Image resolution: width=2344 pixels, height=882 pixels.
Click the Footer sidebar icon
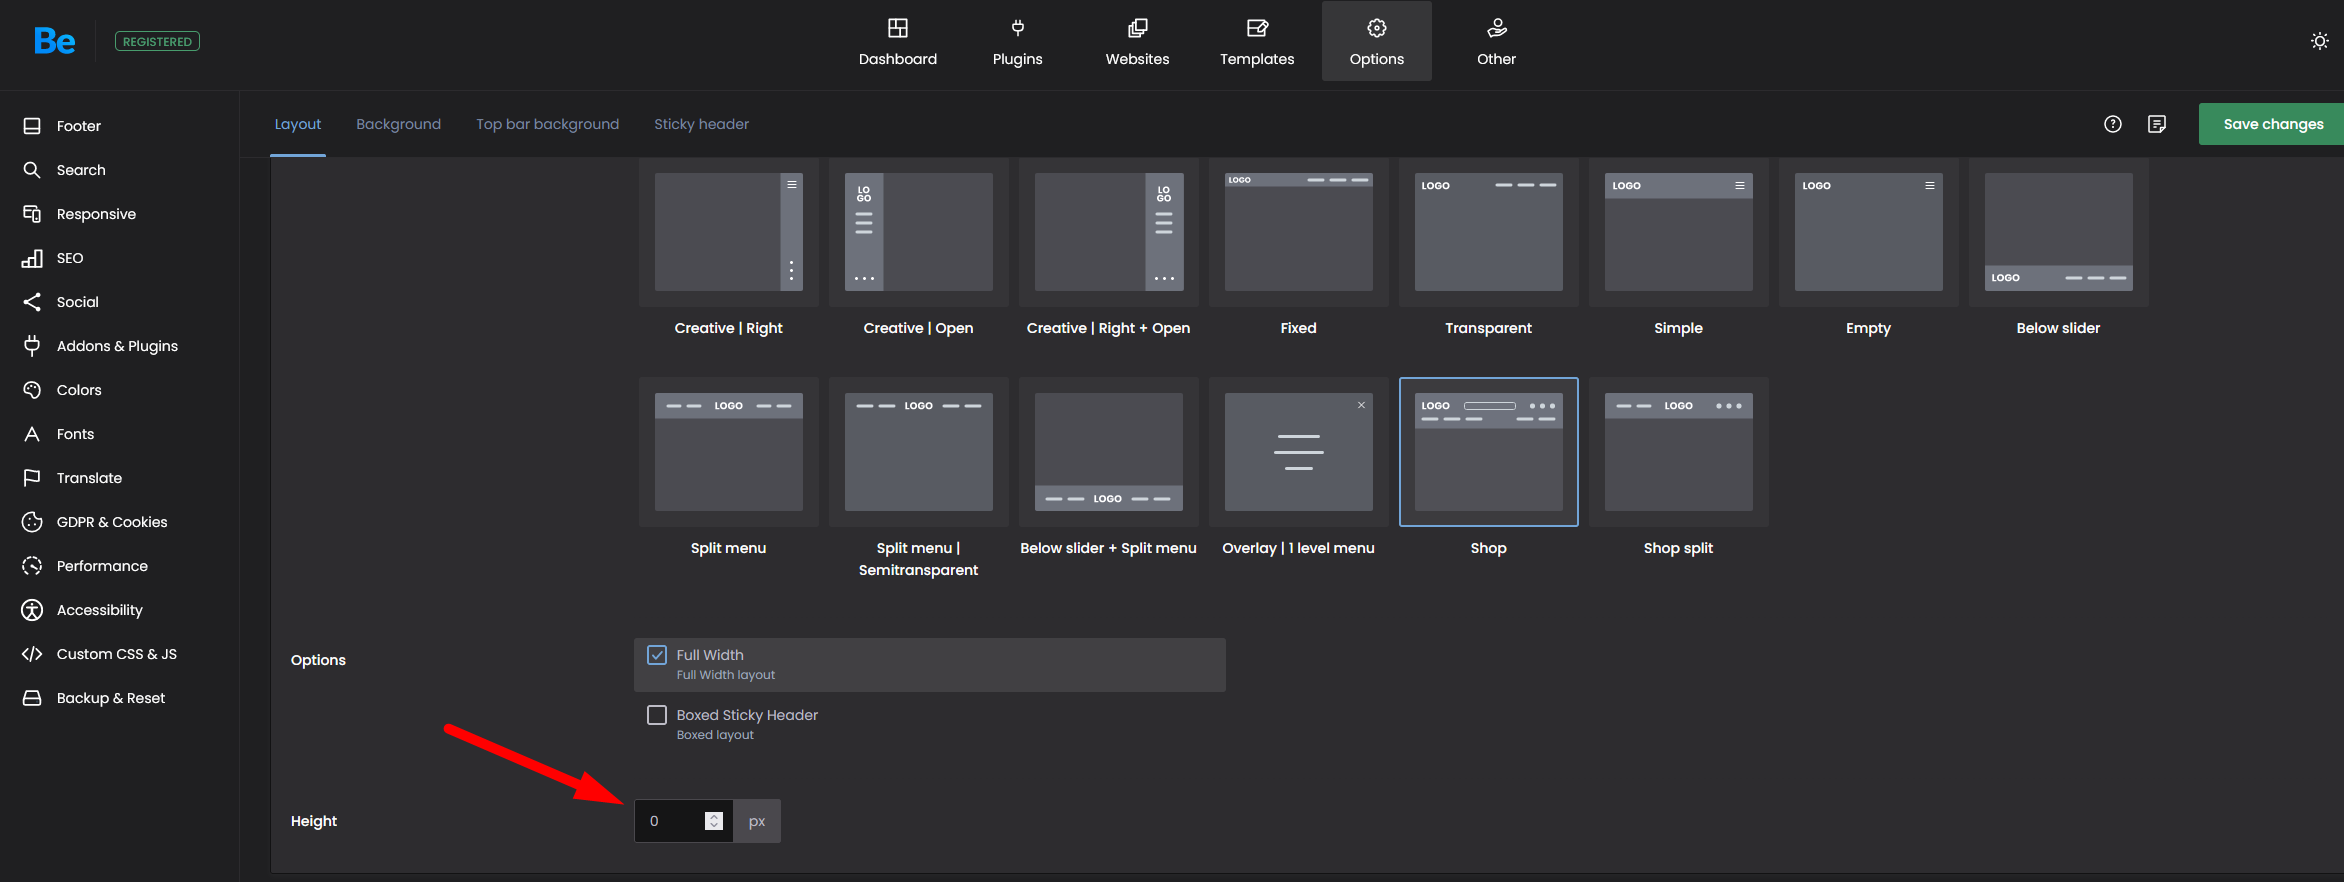[x=32, y=126]
